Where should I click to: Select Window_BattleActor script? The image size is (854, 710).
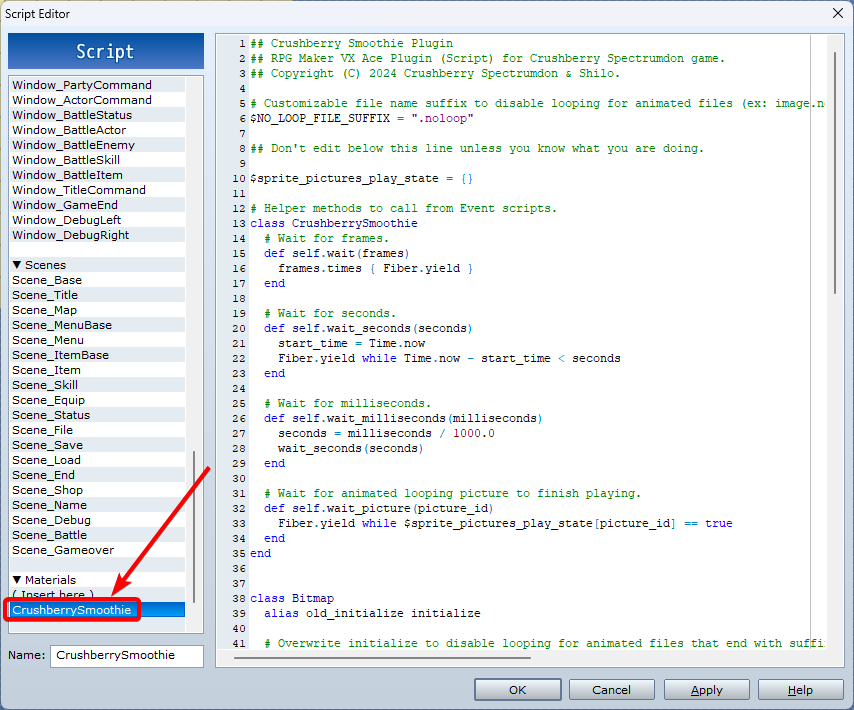click(x=98, y=130)
